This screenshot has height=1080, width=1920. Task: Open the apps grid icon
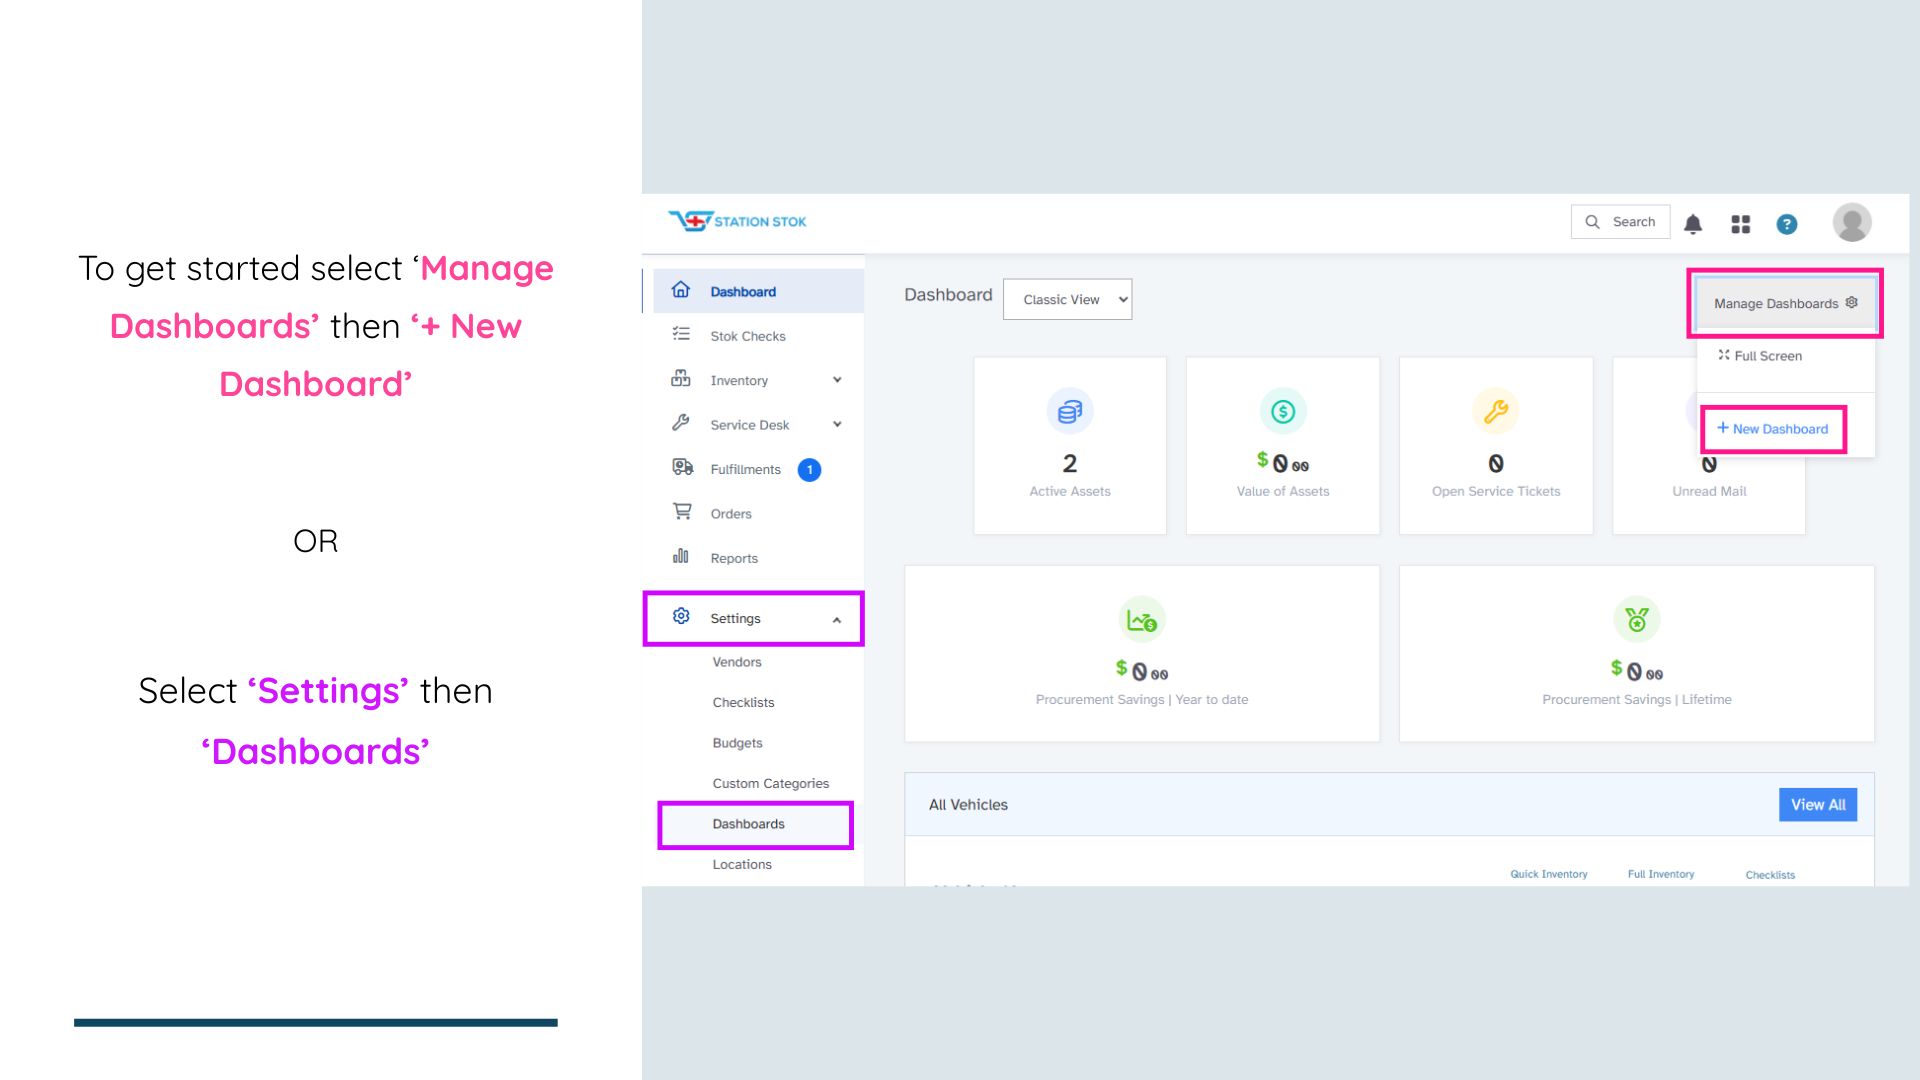coord(1741,224)
